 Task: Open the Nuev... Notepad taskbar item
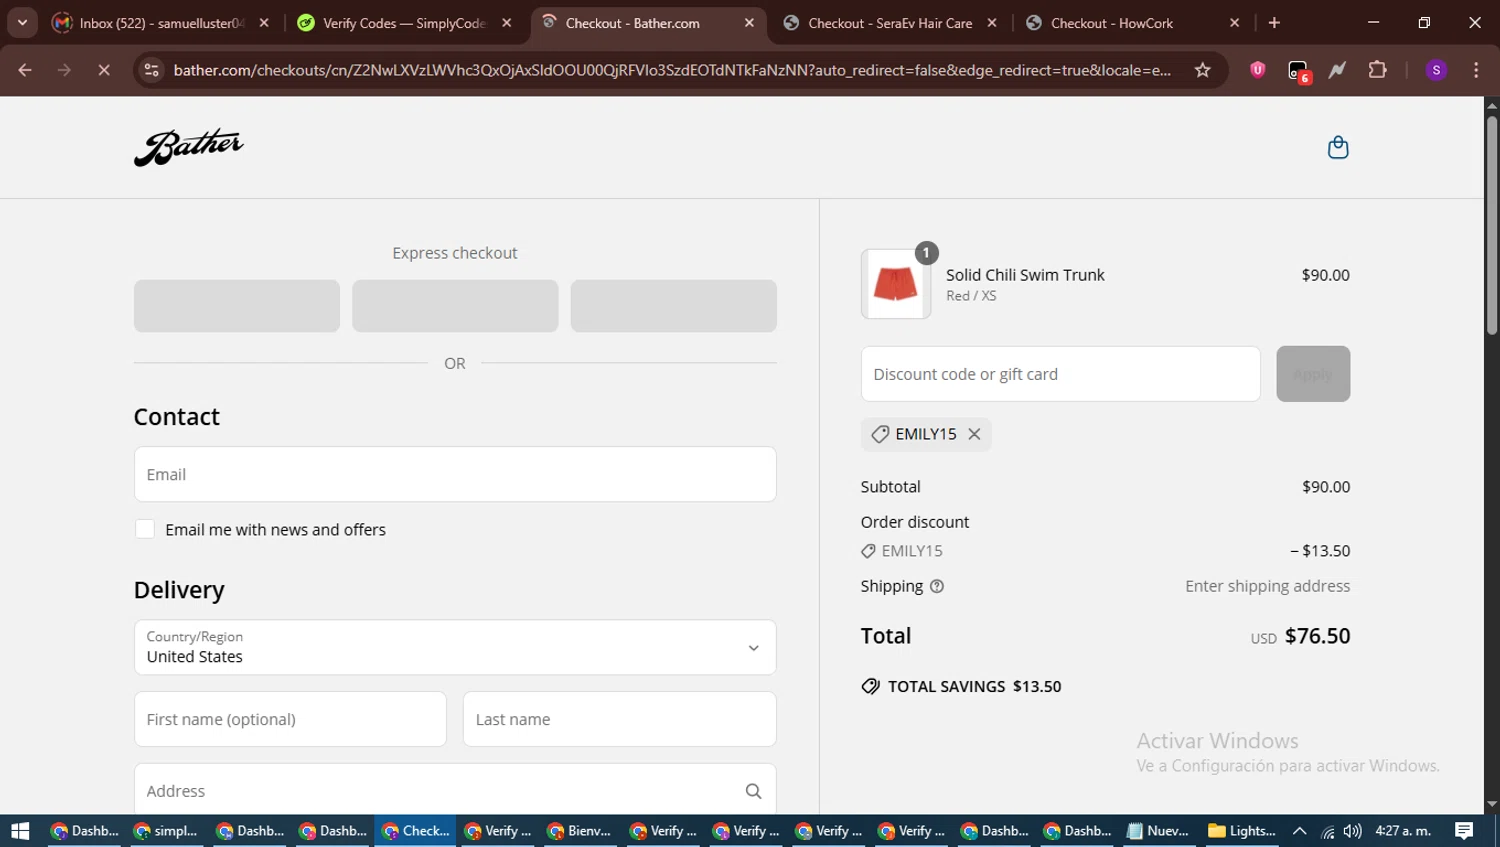click(1158, 831)
